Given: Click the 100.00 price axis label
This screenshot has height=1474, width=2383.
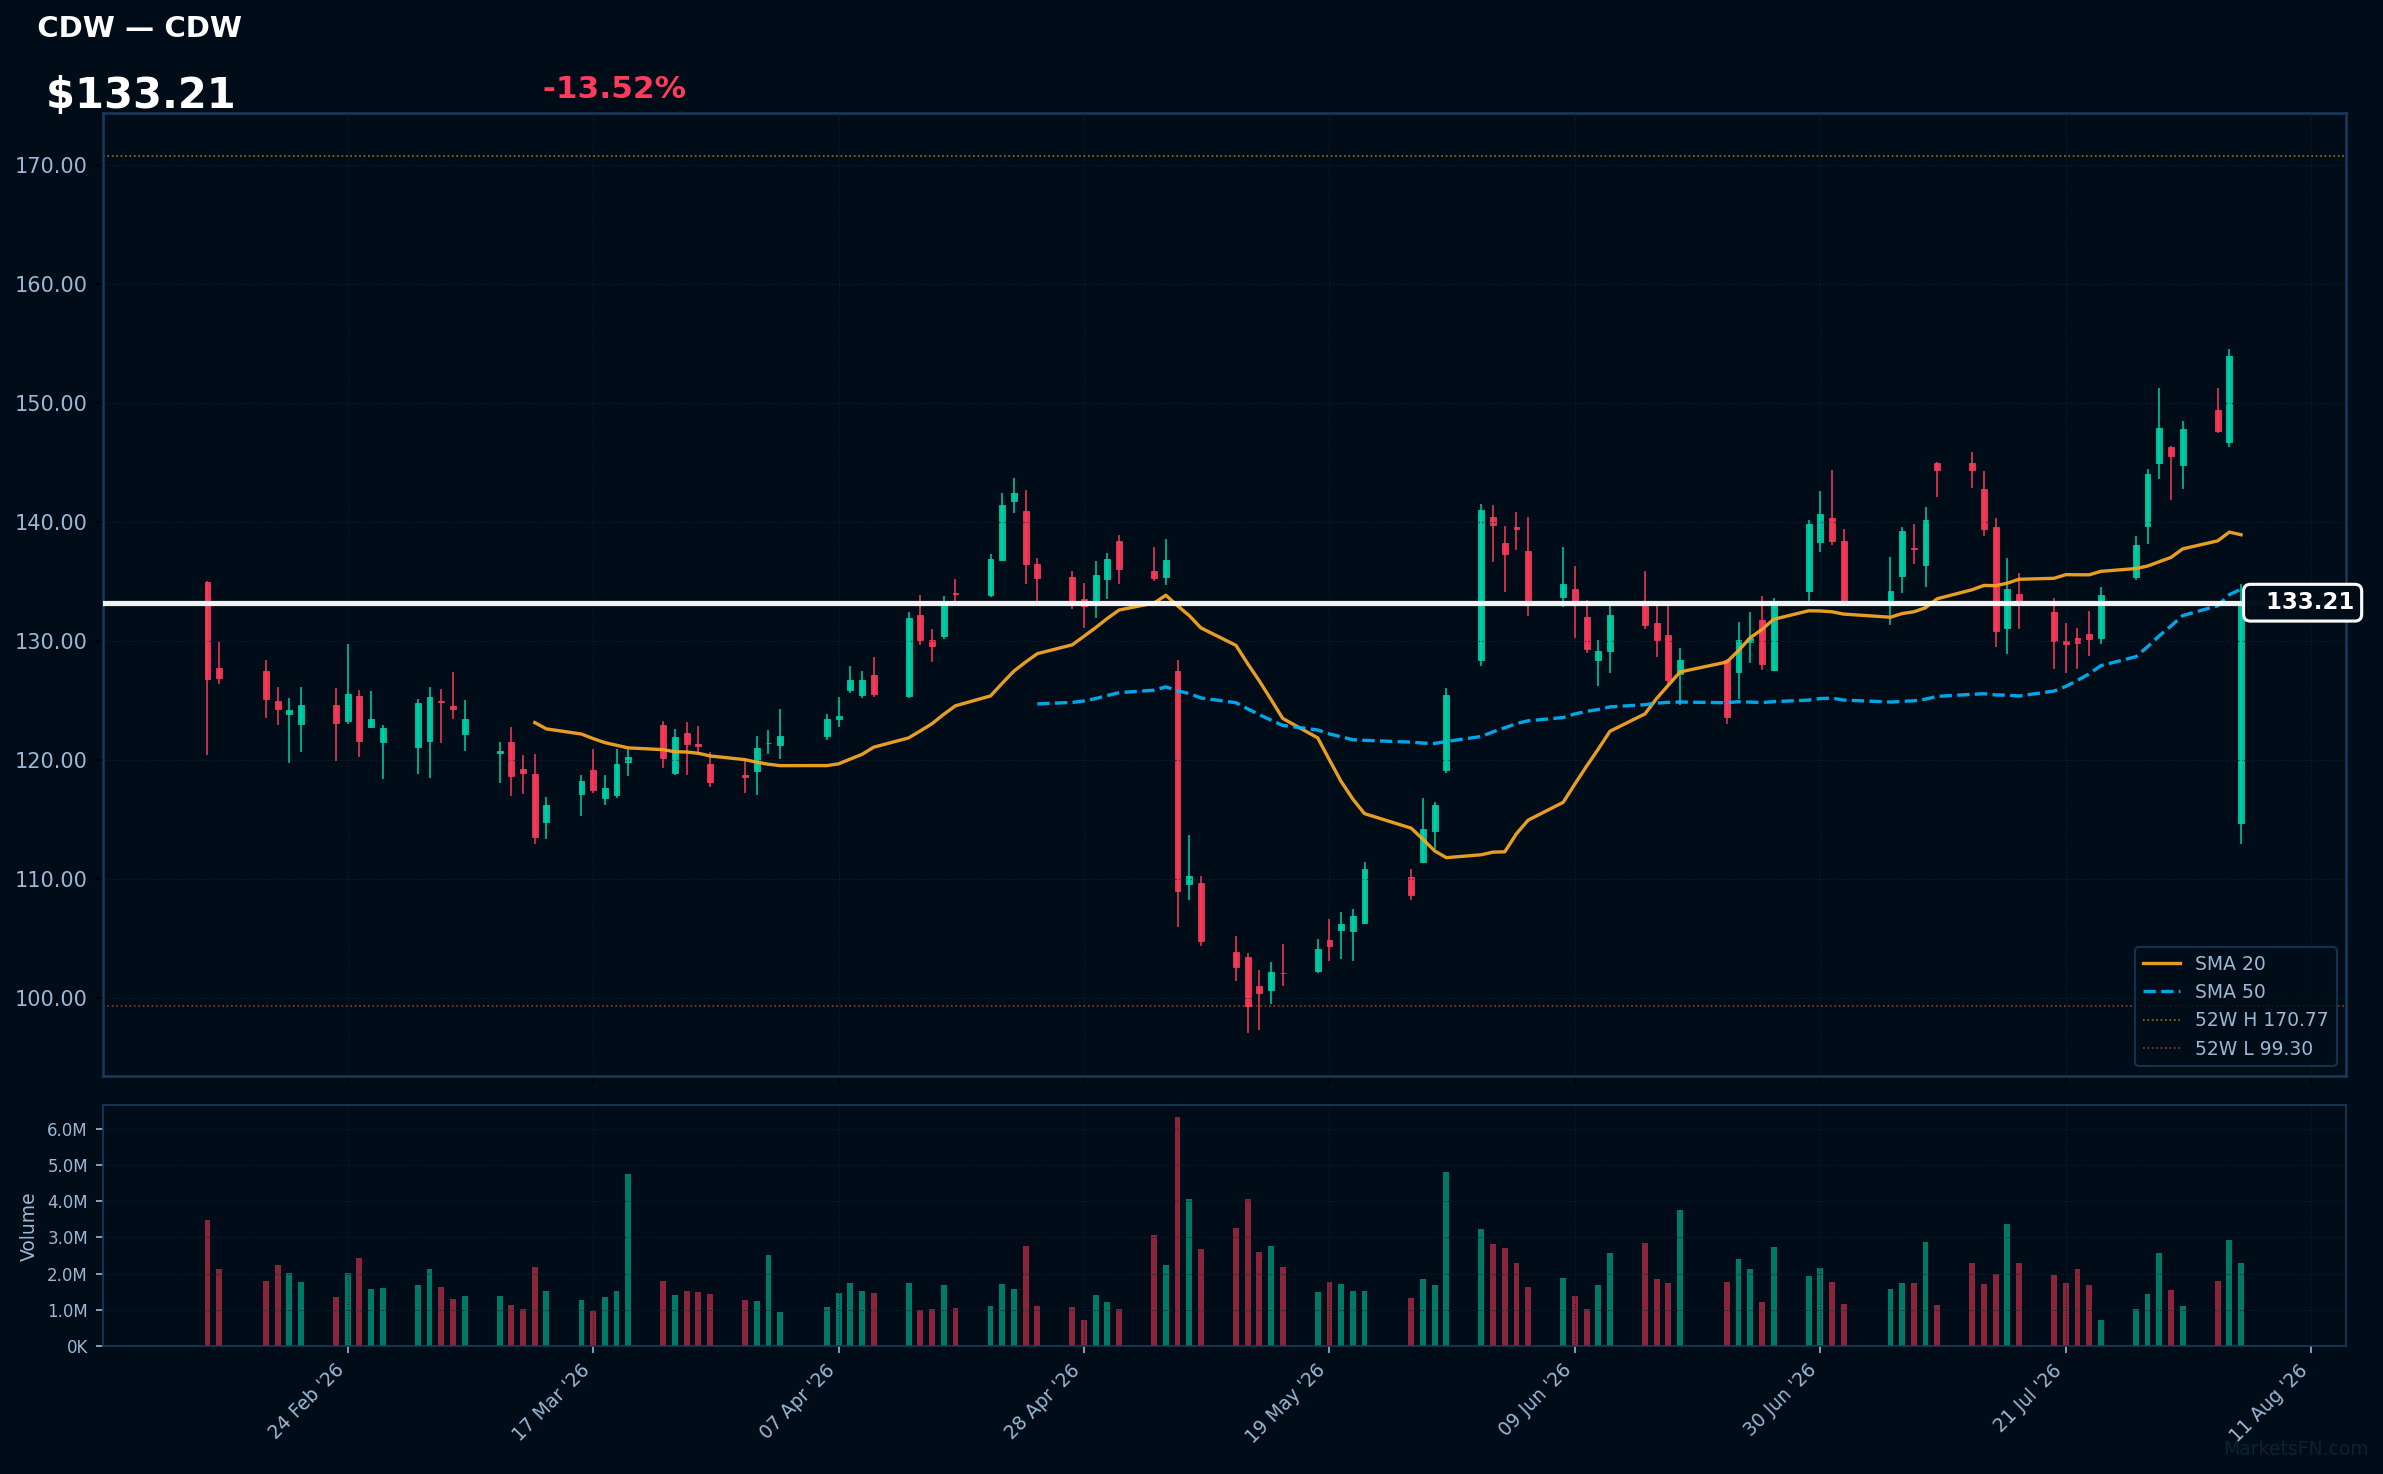Looking at the screenshot, I should click(51, 999).
